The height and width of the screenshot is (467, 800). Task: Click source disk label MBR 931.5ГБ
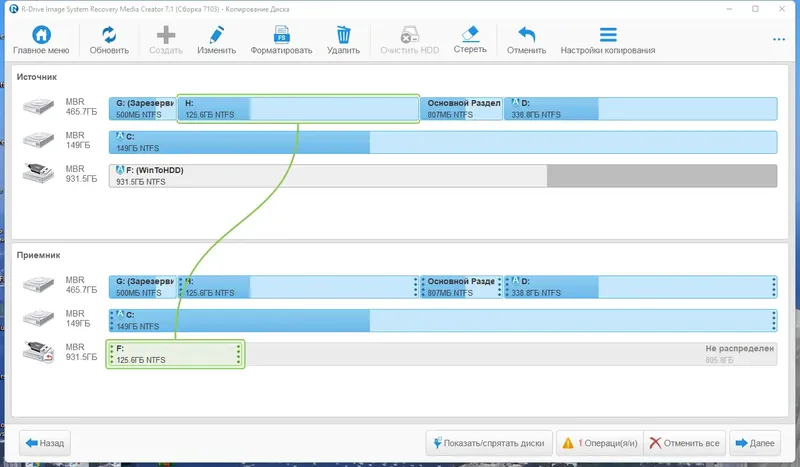click(81, 174)
